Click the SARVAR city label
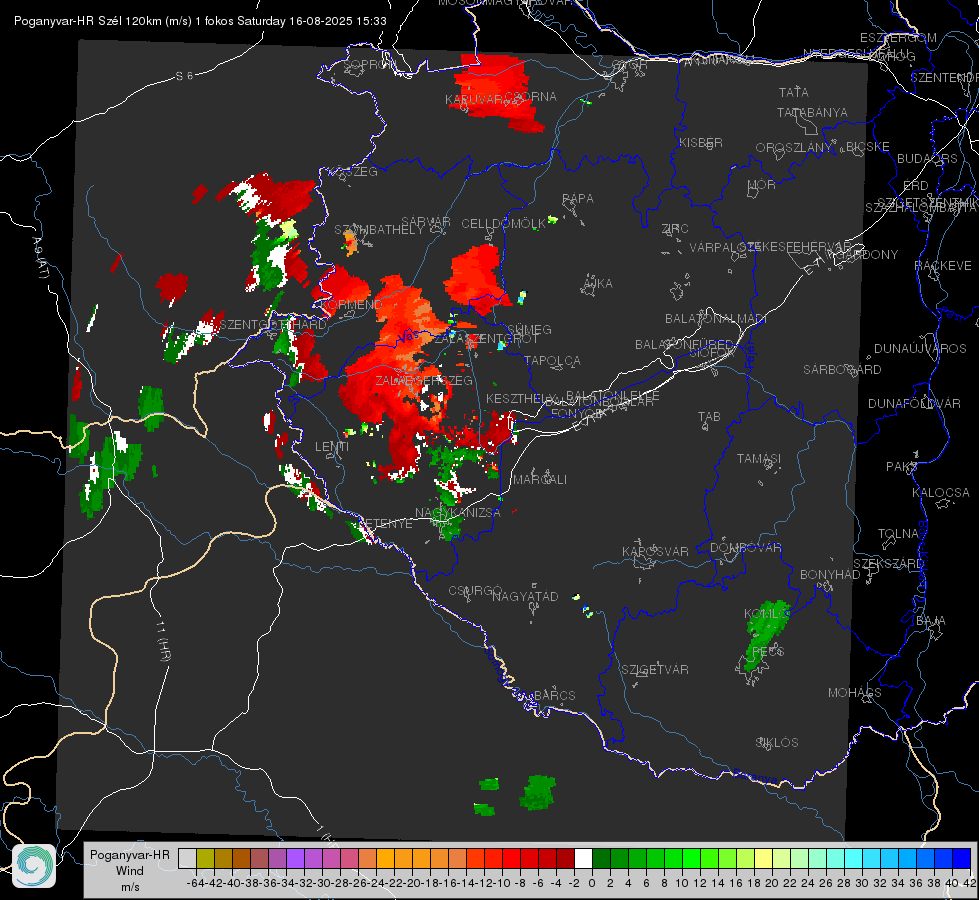979x900 pixels. coord(426,221)
